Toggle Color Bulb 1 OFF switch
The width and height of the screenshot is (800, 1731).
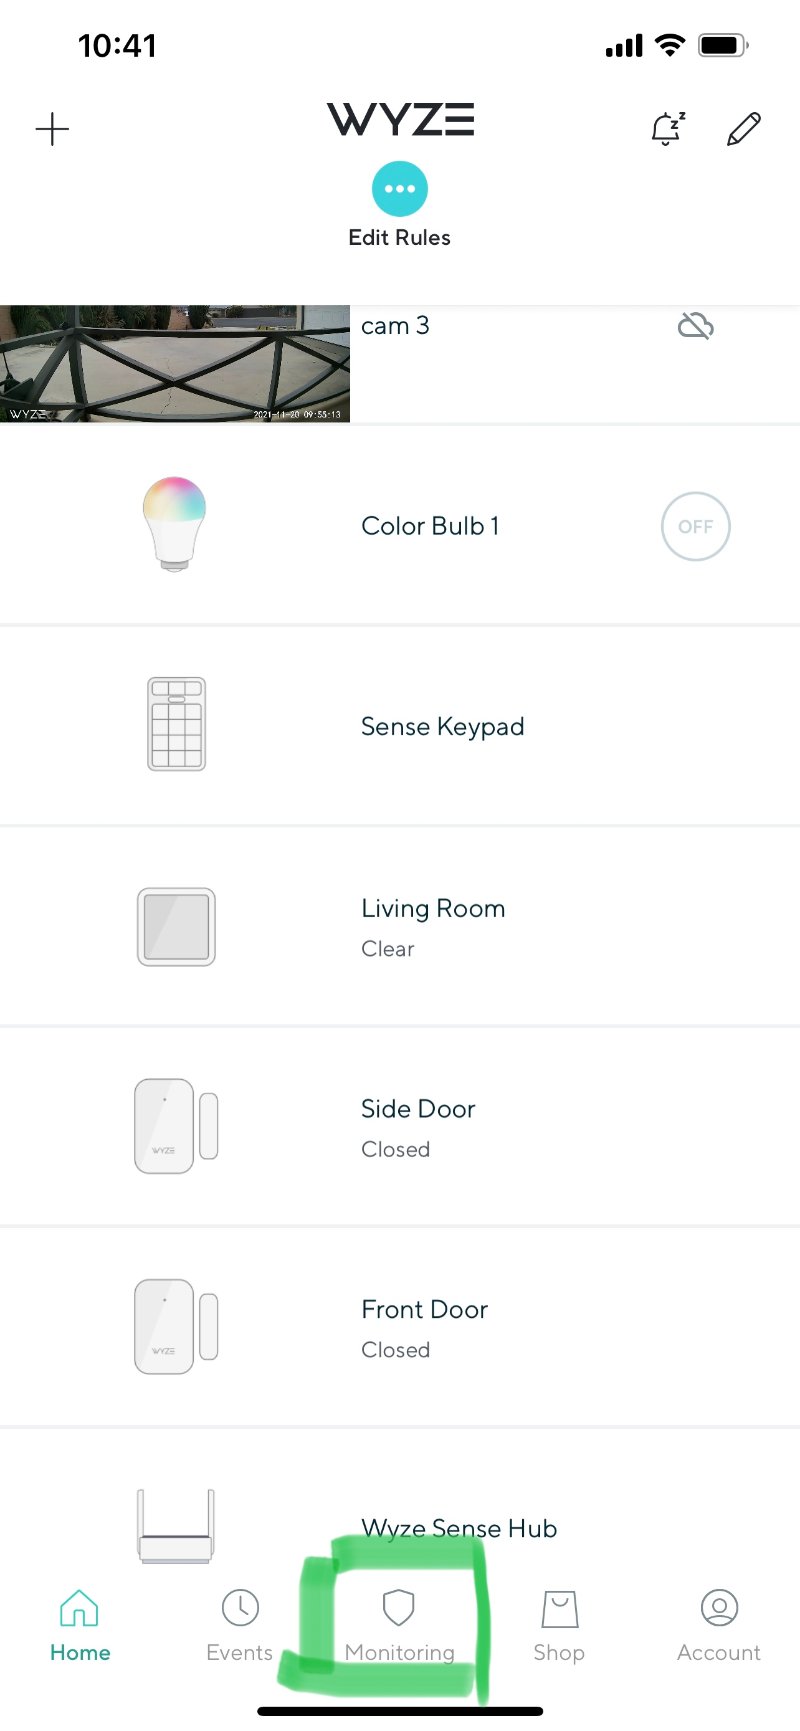click(x=696, y=526)
